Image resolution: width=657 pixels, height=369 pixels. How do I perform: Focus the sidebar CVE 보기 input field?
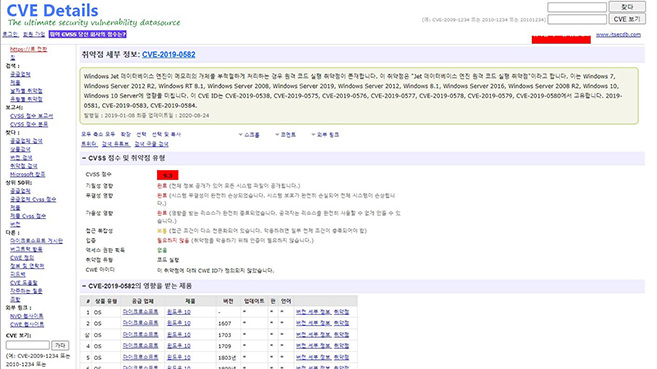pyautogui.click(x=28, y=345)
